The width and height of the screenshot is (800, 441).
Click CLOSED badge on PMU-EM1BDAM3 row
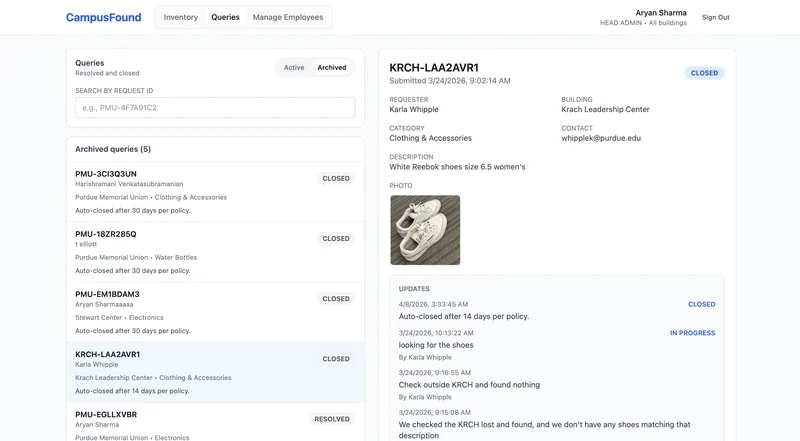point(336,299)
